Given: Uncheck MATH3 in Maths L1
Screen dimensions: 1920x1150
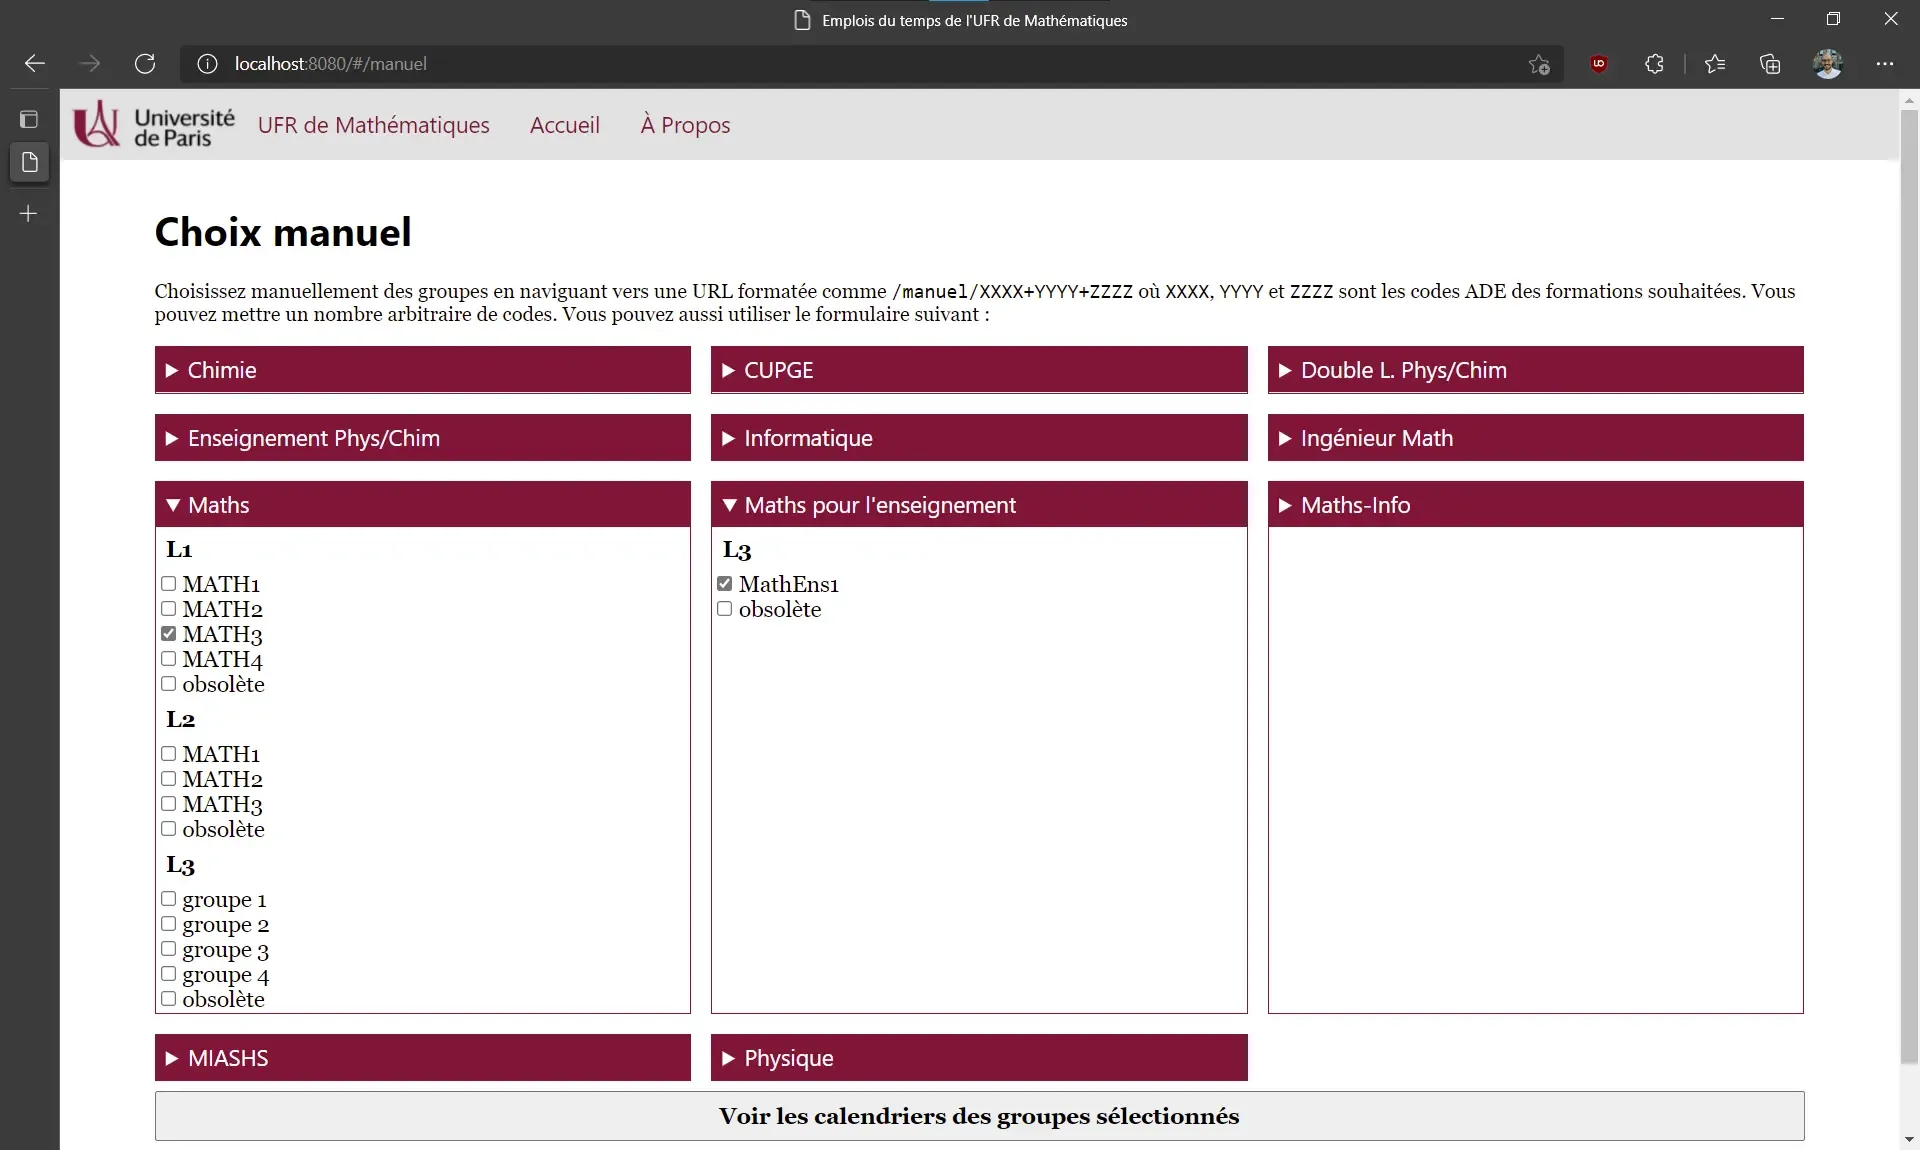Looking at the screenshot, I should point(169,634).
